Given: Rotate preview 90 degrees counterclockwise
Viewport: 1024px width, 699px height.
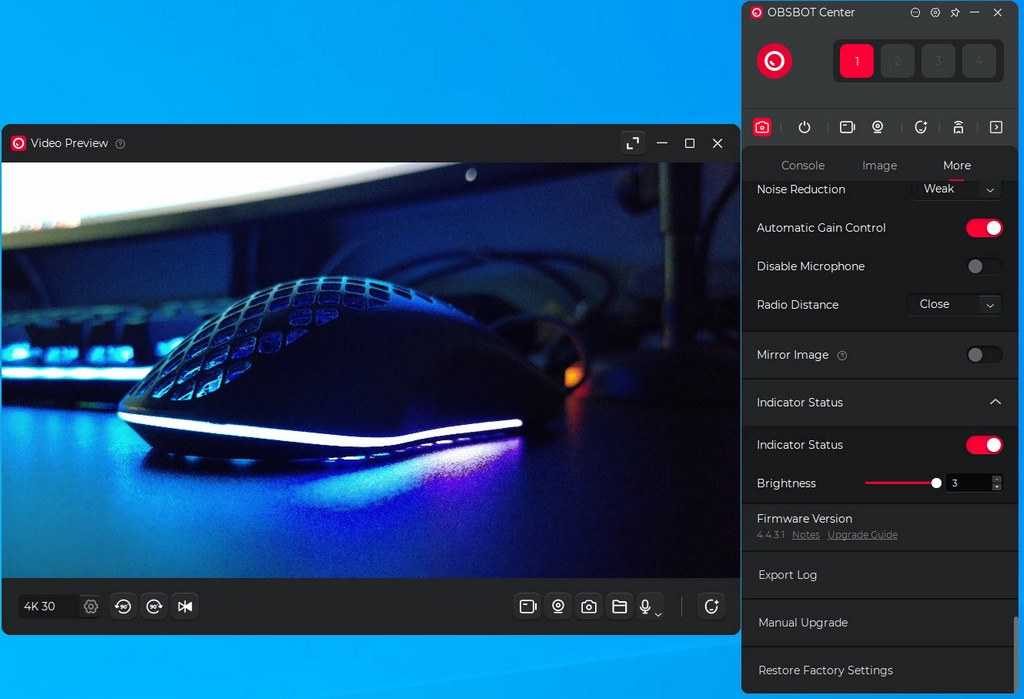Looking at the screenshot, I should [x=123, y=606].
